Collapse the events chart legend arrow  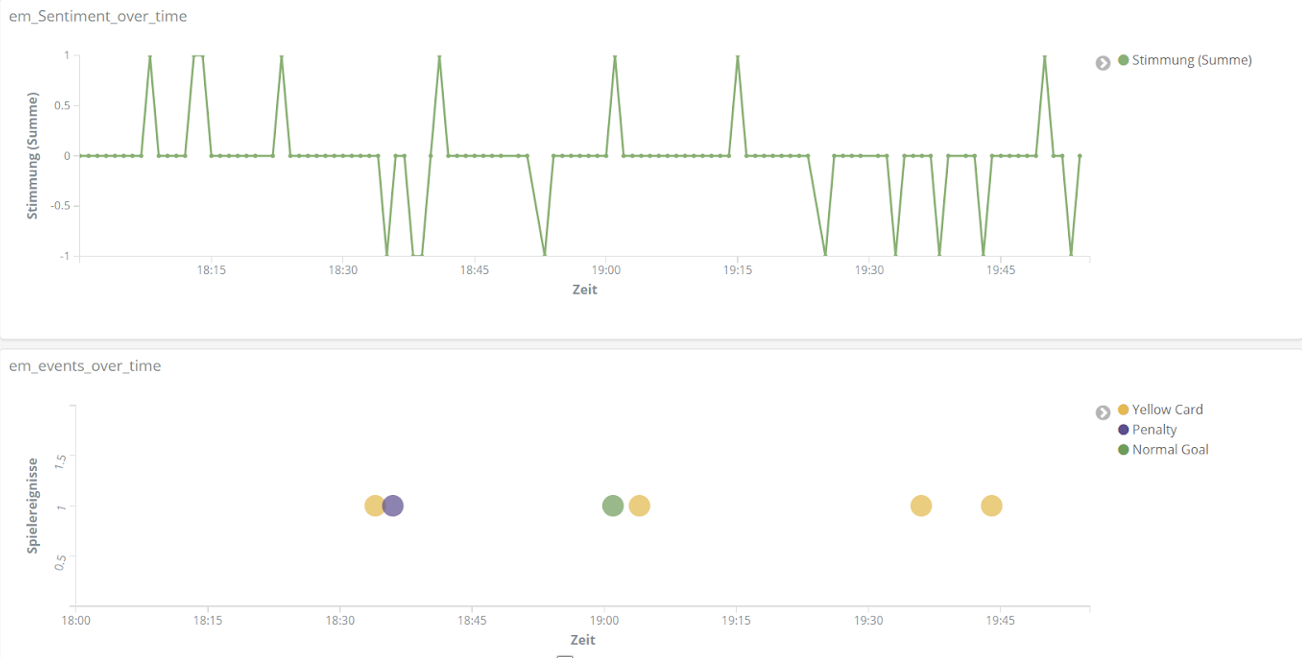[x=1103, y=412]
